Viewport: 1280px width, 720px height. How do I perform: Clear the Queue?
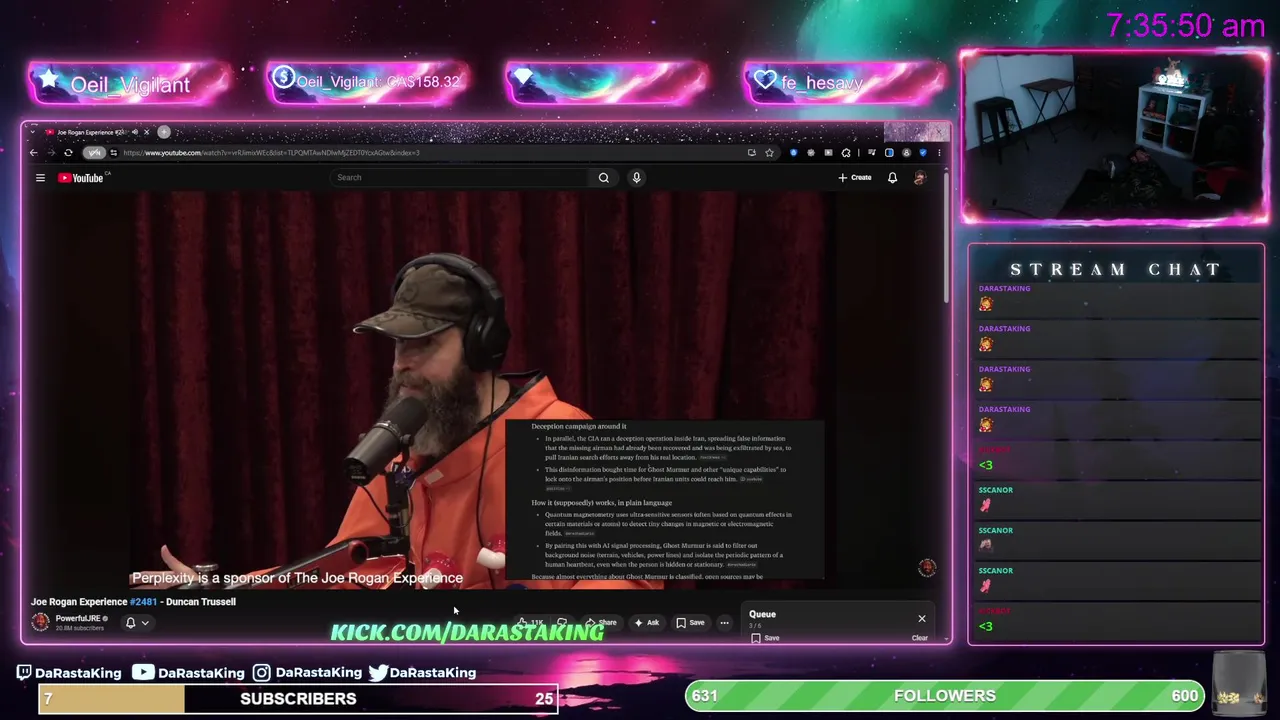coord(919,638)
